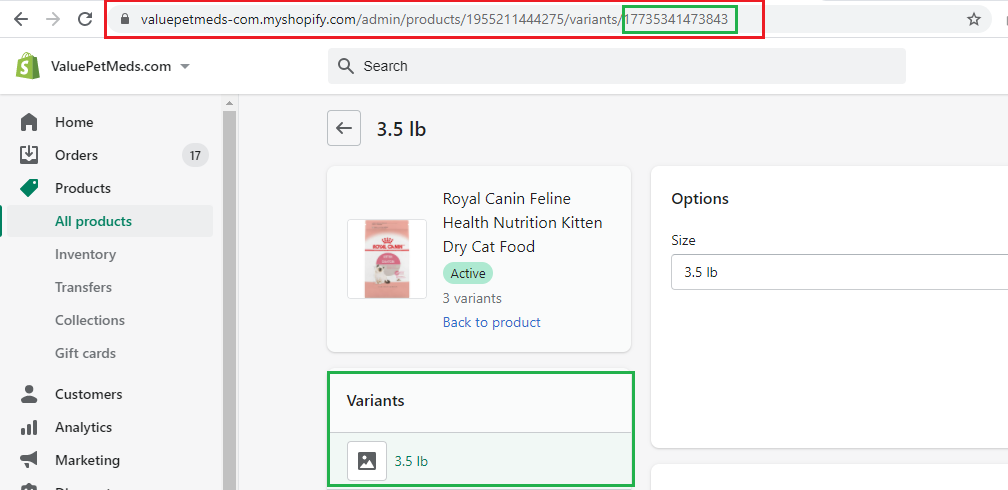Open the Royal Canin product thumbnail

[x=387, y=259]
